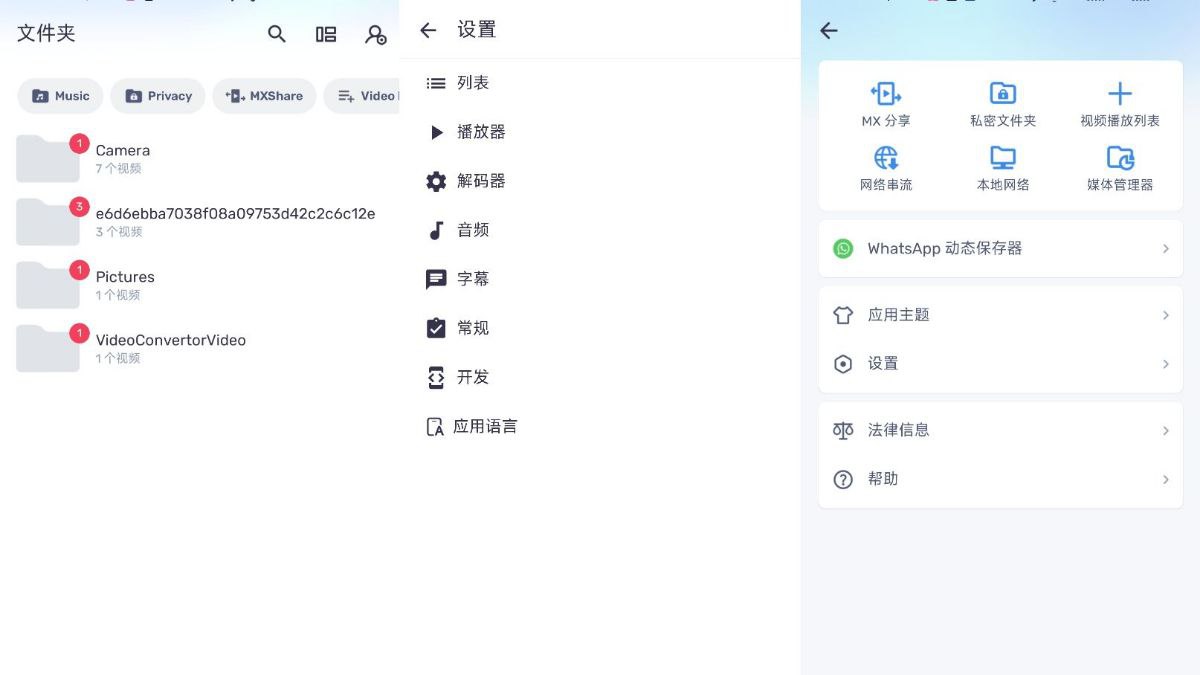1200x675 pixels.
Task: Open the profile icon in folders screen
Action: point(375,35)
